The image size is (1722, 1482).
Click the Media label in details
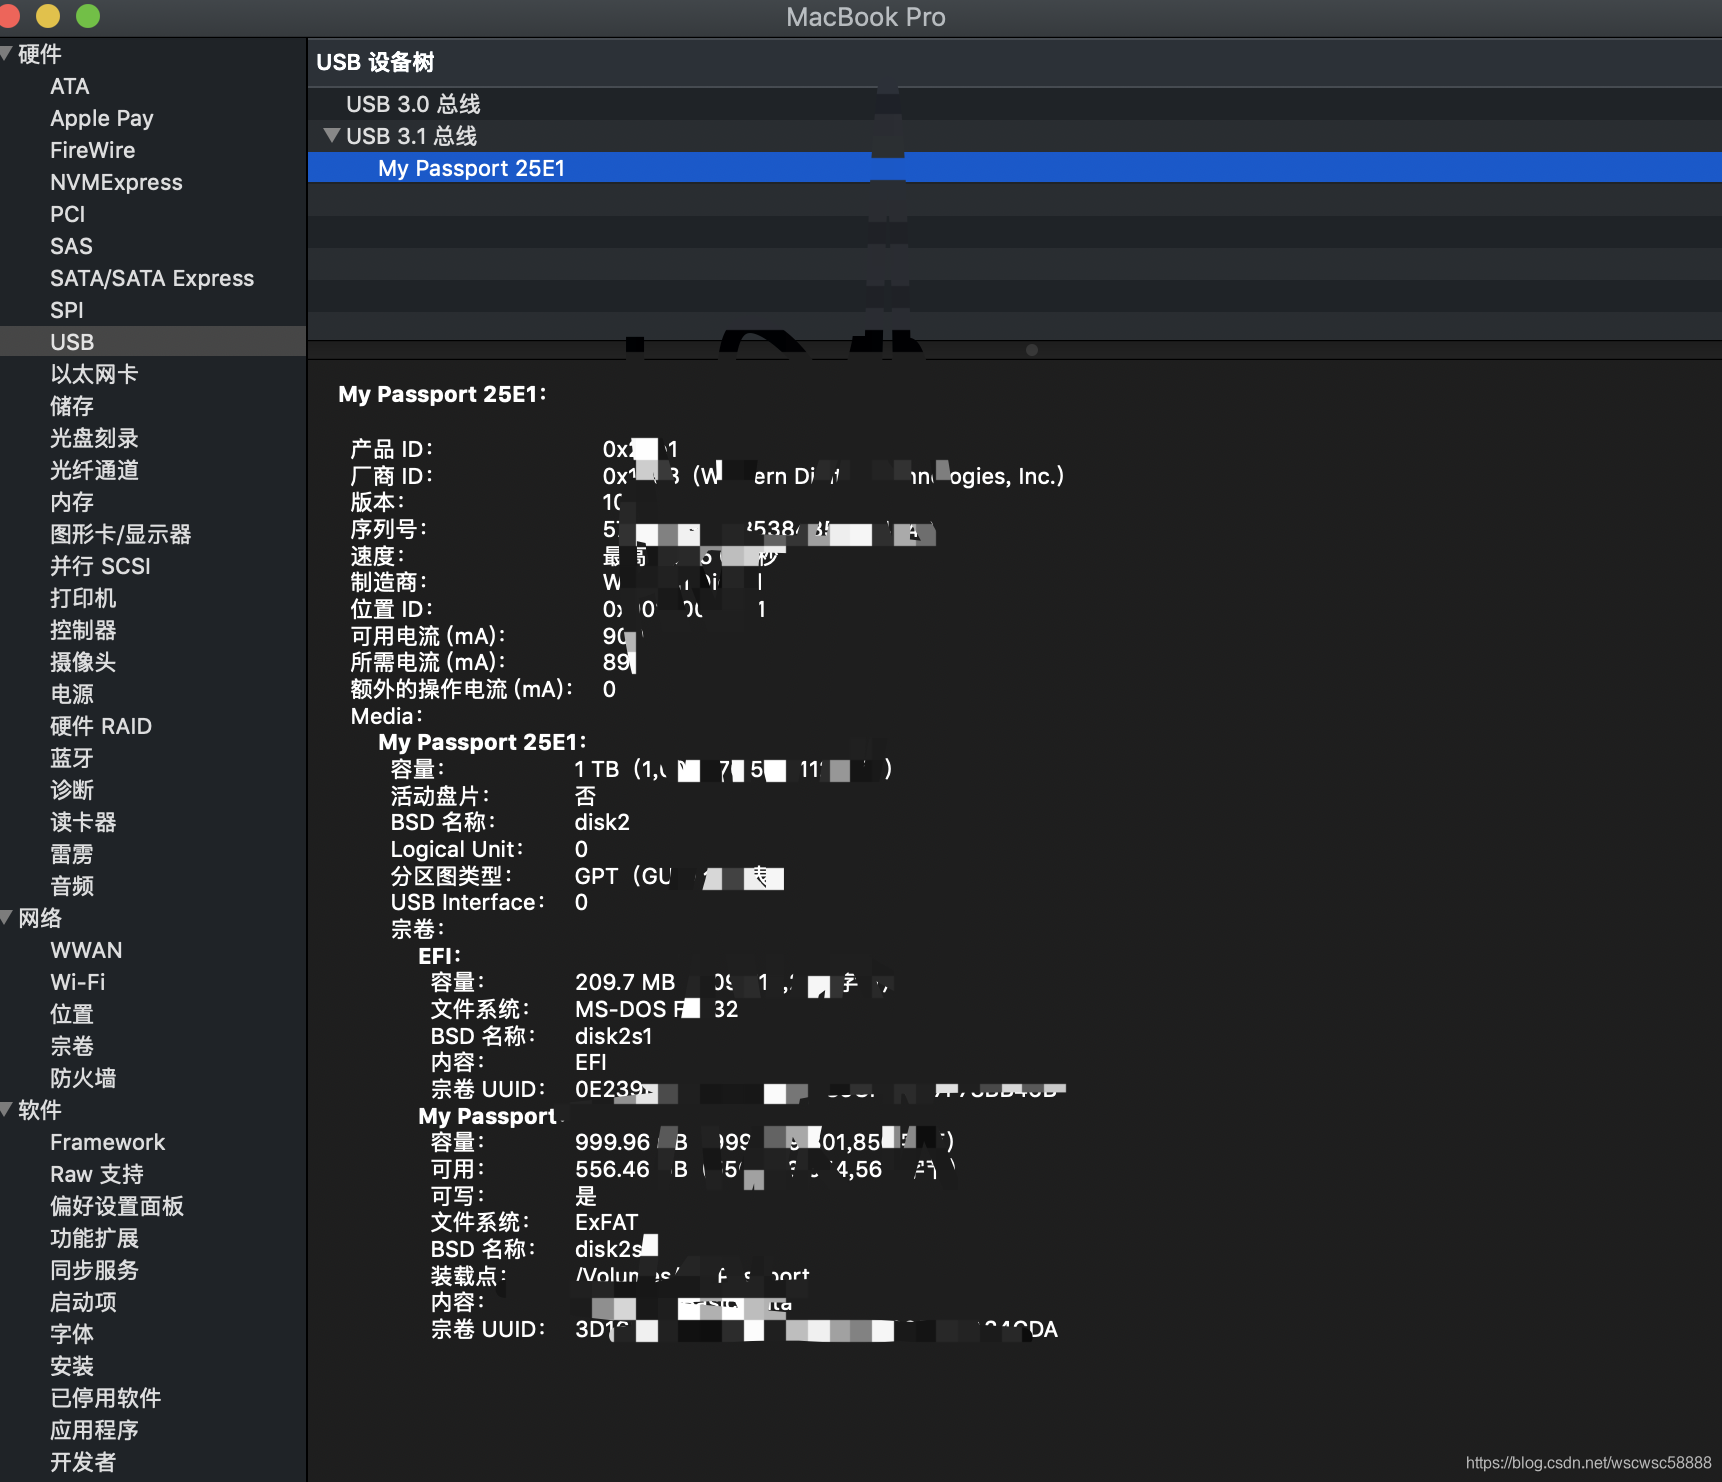click(386, 716)
